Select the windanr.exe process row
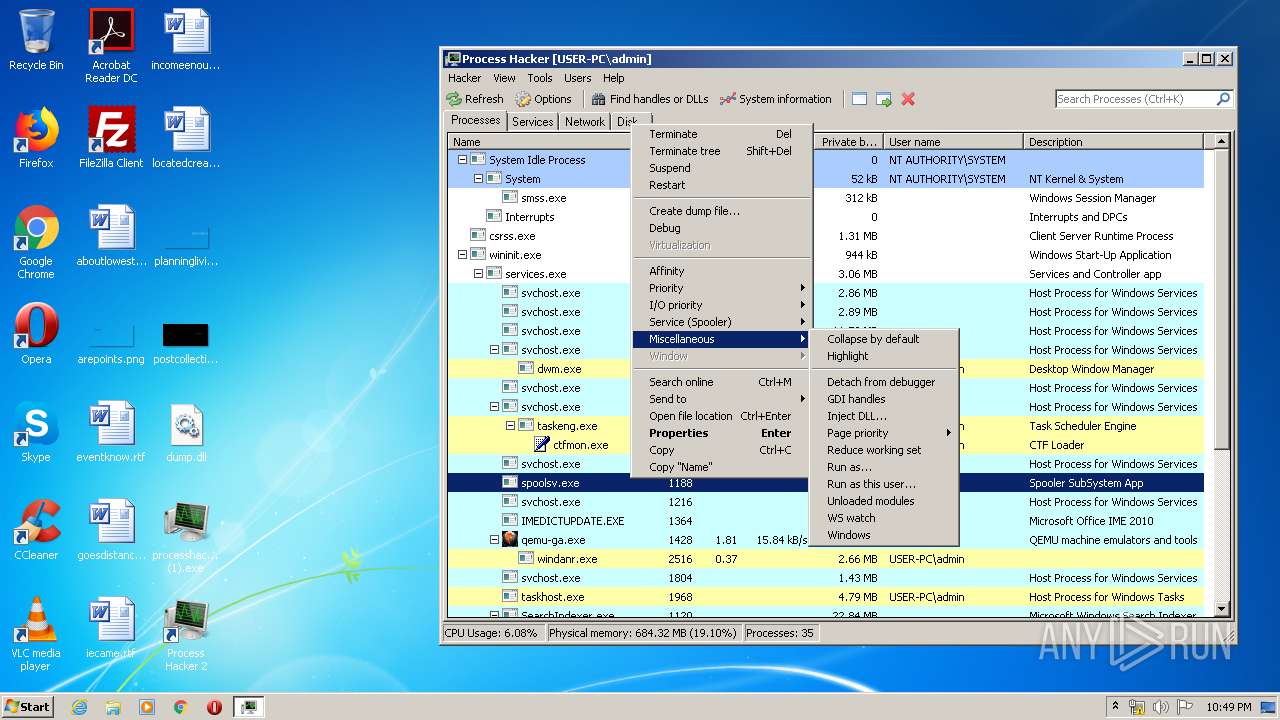Viewport: 1280px width, 720px height. click(x=825, y=559)
